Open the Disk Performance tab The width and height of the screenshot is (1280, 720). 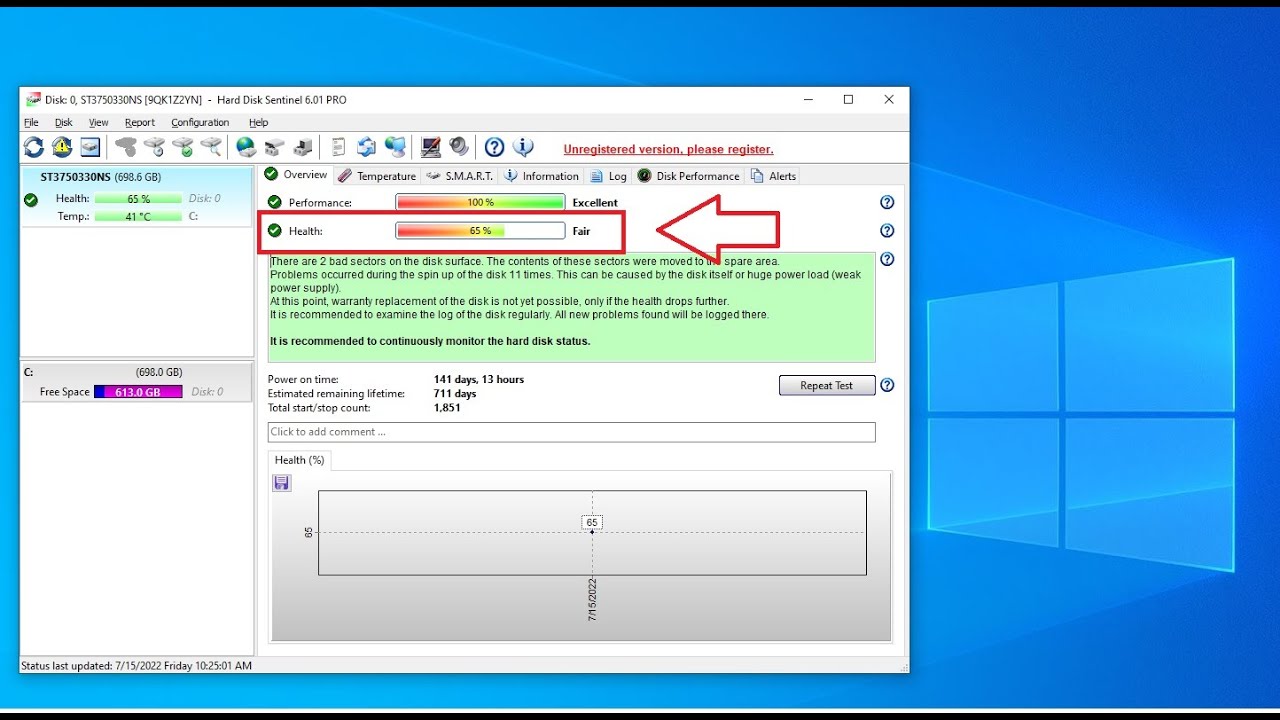coord(689,176)
